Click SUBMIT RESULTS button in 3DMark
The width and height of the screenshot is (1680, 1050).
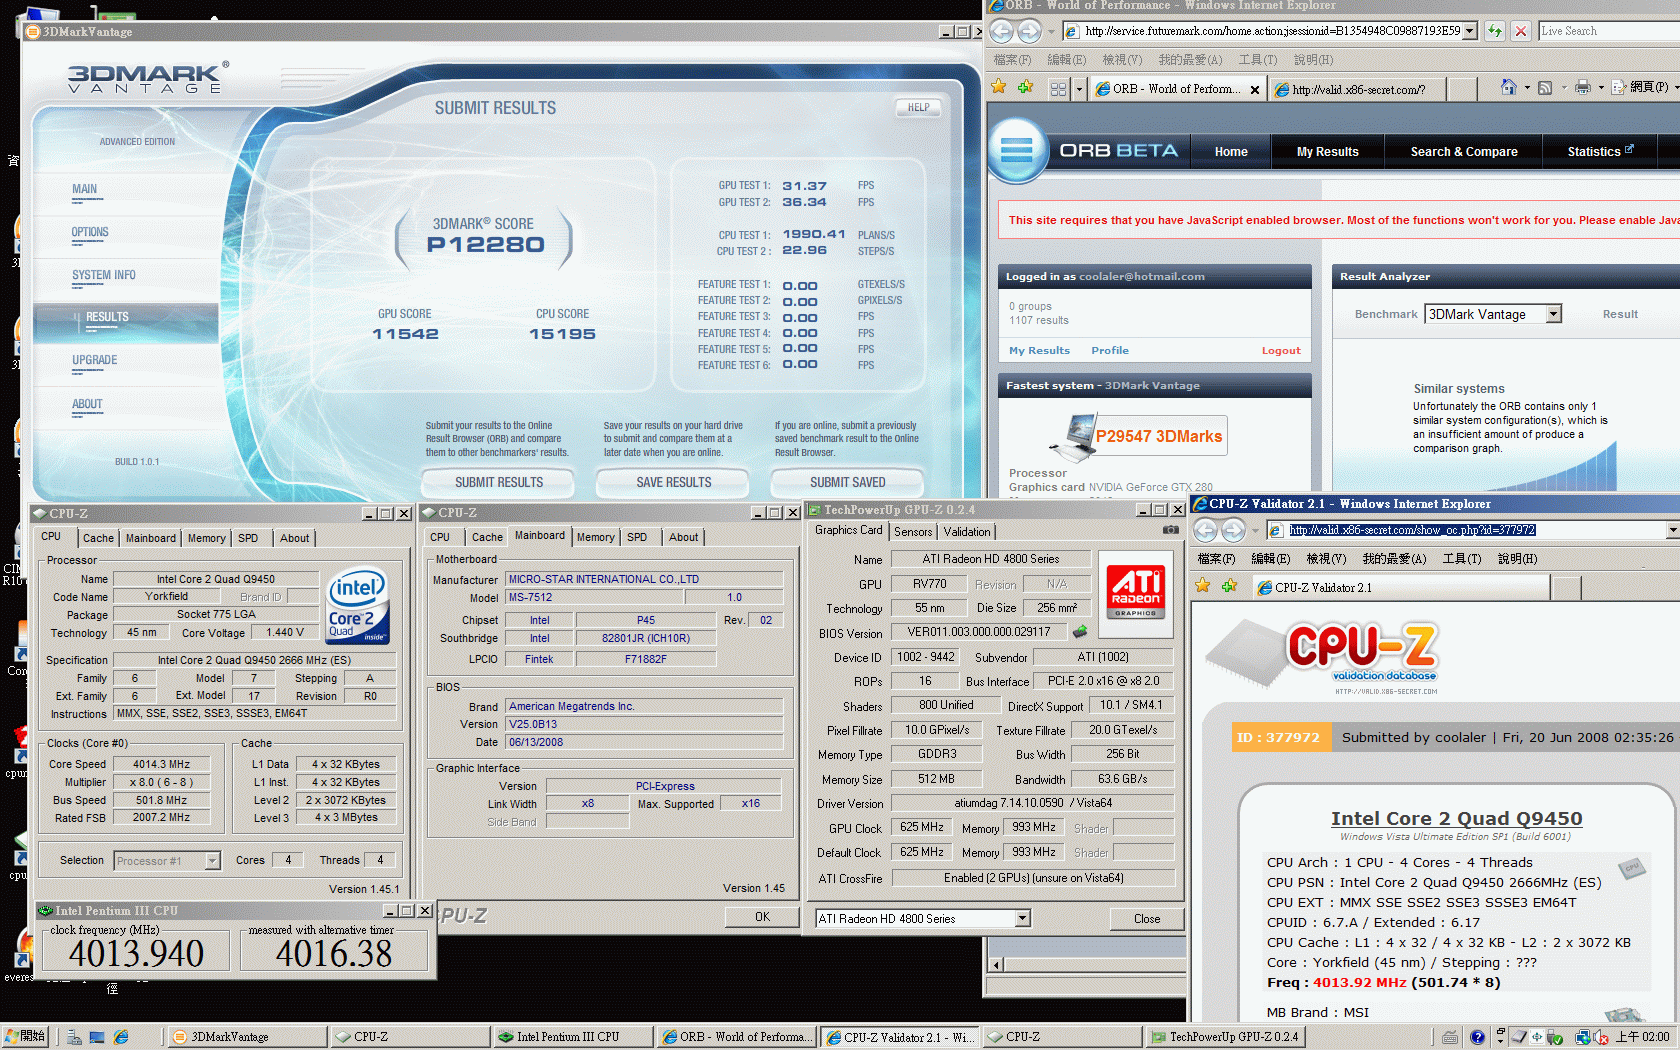tap(498, 482)
